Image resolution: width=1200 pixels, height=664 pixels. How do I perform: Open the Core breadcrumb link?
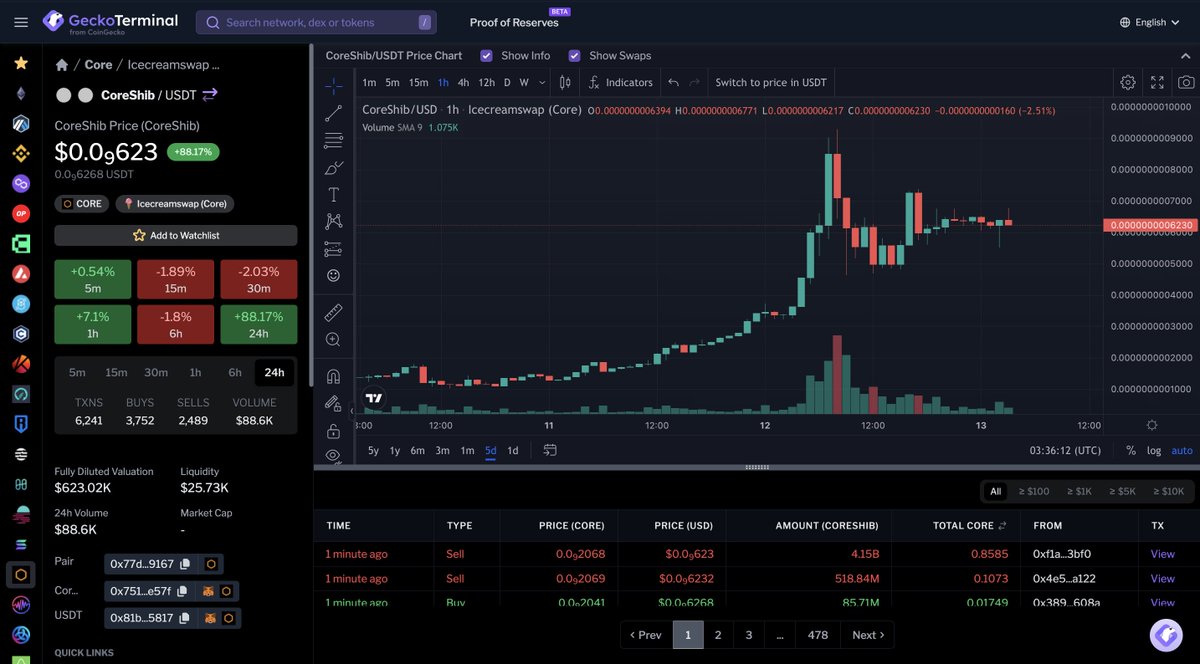[x=98, y=64]
